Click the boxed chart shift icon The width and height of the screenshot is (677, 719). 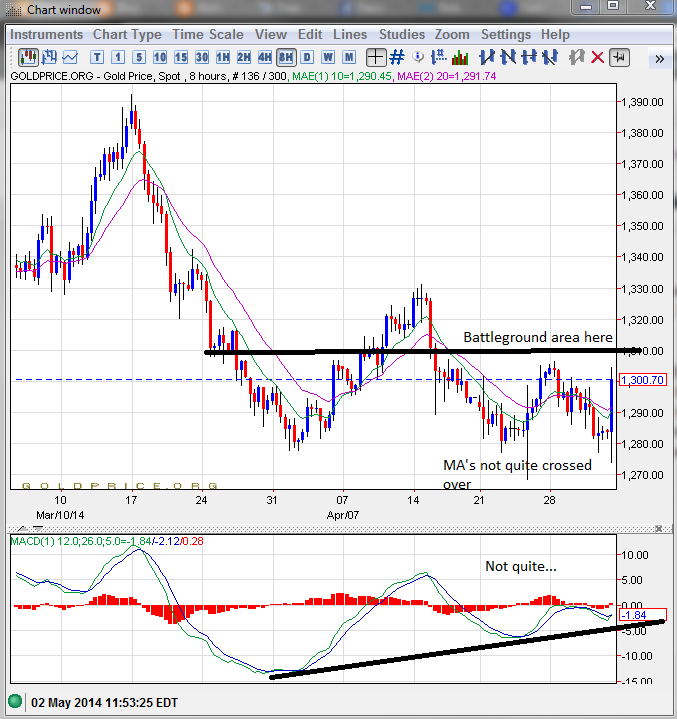tap(619, 57)
